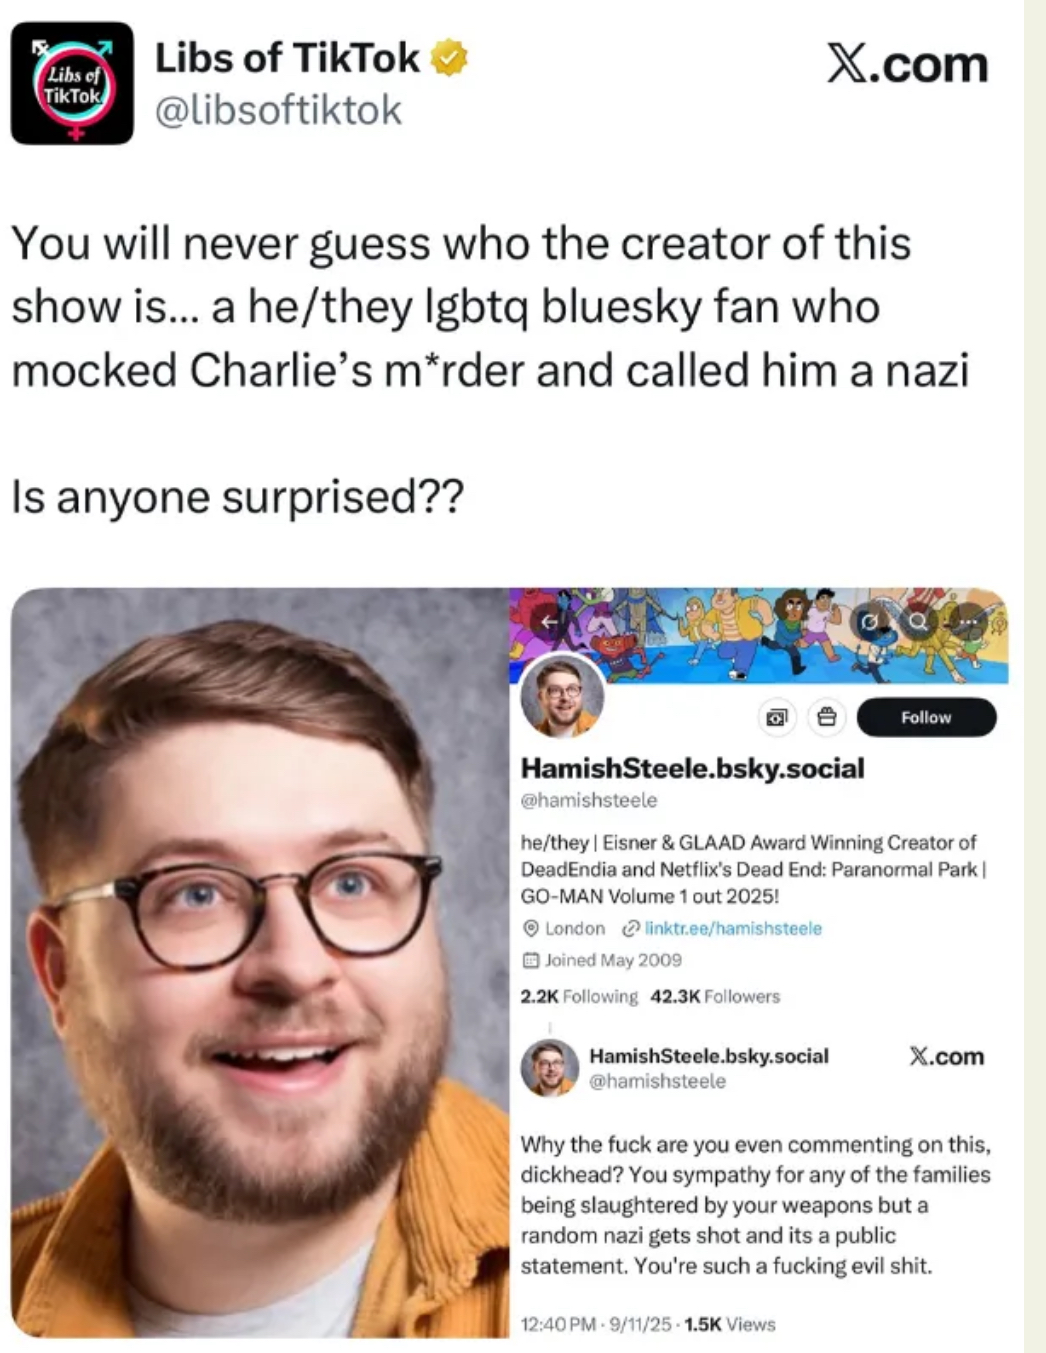The height and width of the screenshot is (1353, 1046).
Task: Tap the back arrow on the profile banner
Action: point(548,622)
